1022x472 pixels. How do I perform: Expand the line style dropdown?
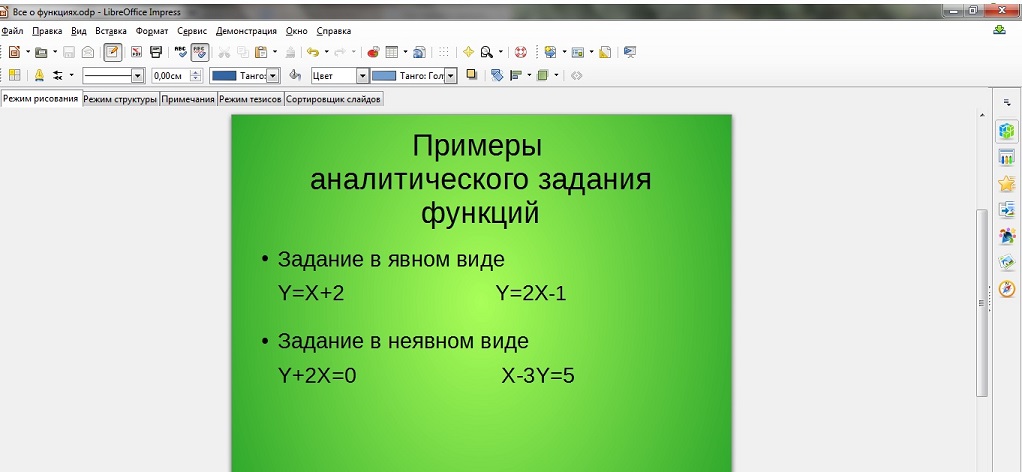pos(138,76)
